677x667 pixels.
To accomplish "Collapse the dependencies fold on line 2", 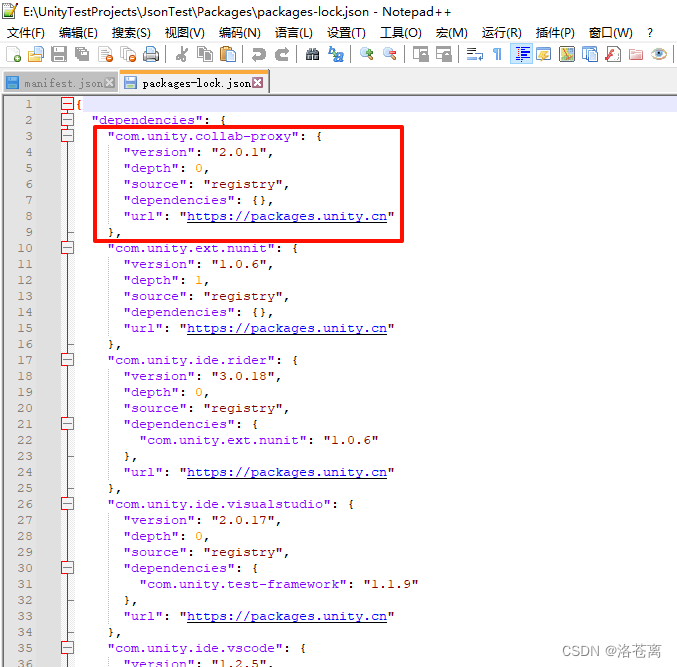I will pyautogui.click(x=67, y=120).
